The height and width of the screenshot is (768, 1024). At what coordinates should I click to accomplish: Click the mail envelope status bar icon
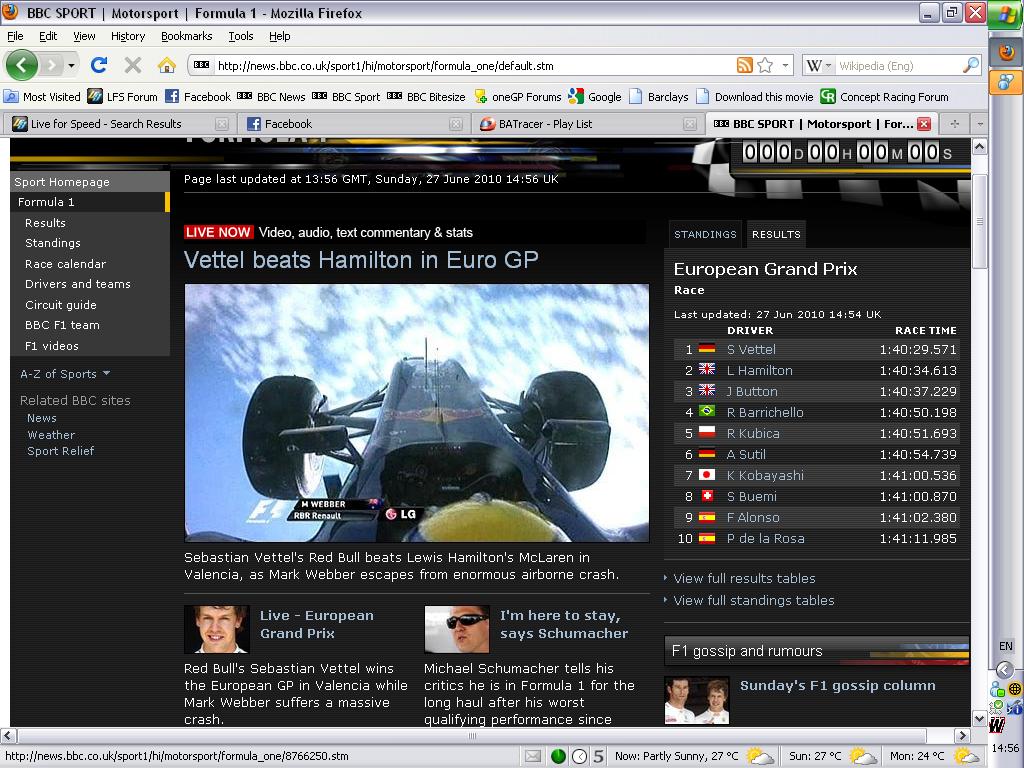click(x=533, y=756)
